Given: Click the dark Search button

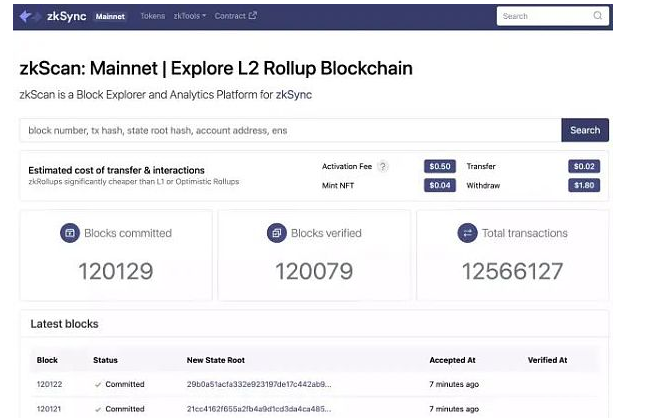Looking at the screenshot, I should click(x=585, y=130).
